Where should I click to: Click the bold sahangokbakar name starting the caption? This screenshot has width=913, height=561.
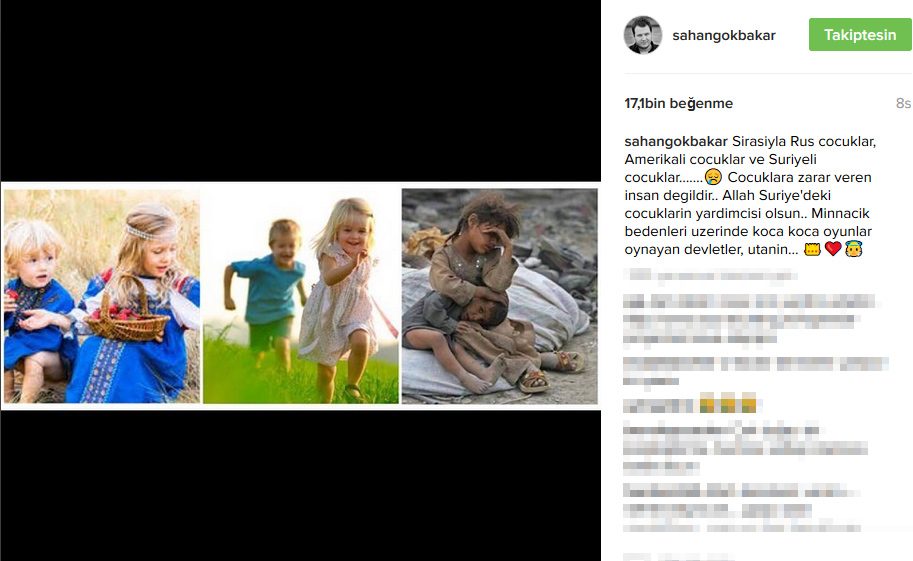click(x=676, y=142)
